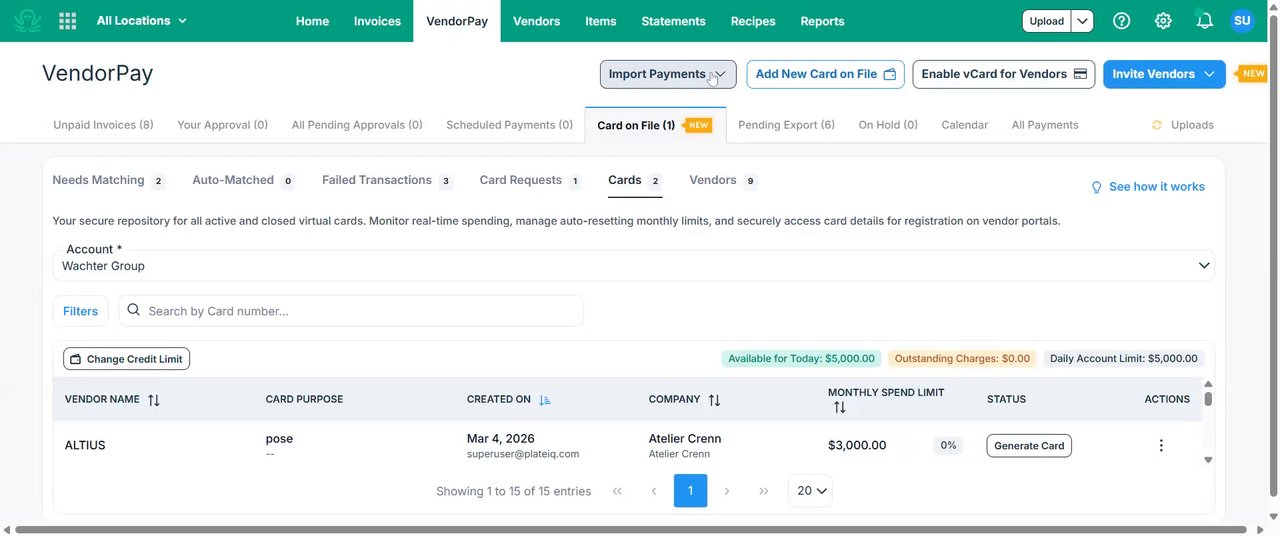Go to last page of entries
Screen dimensions: 1280x536
click(x=764, y=491)
